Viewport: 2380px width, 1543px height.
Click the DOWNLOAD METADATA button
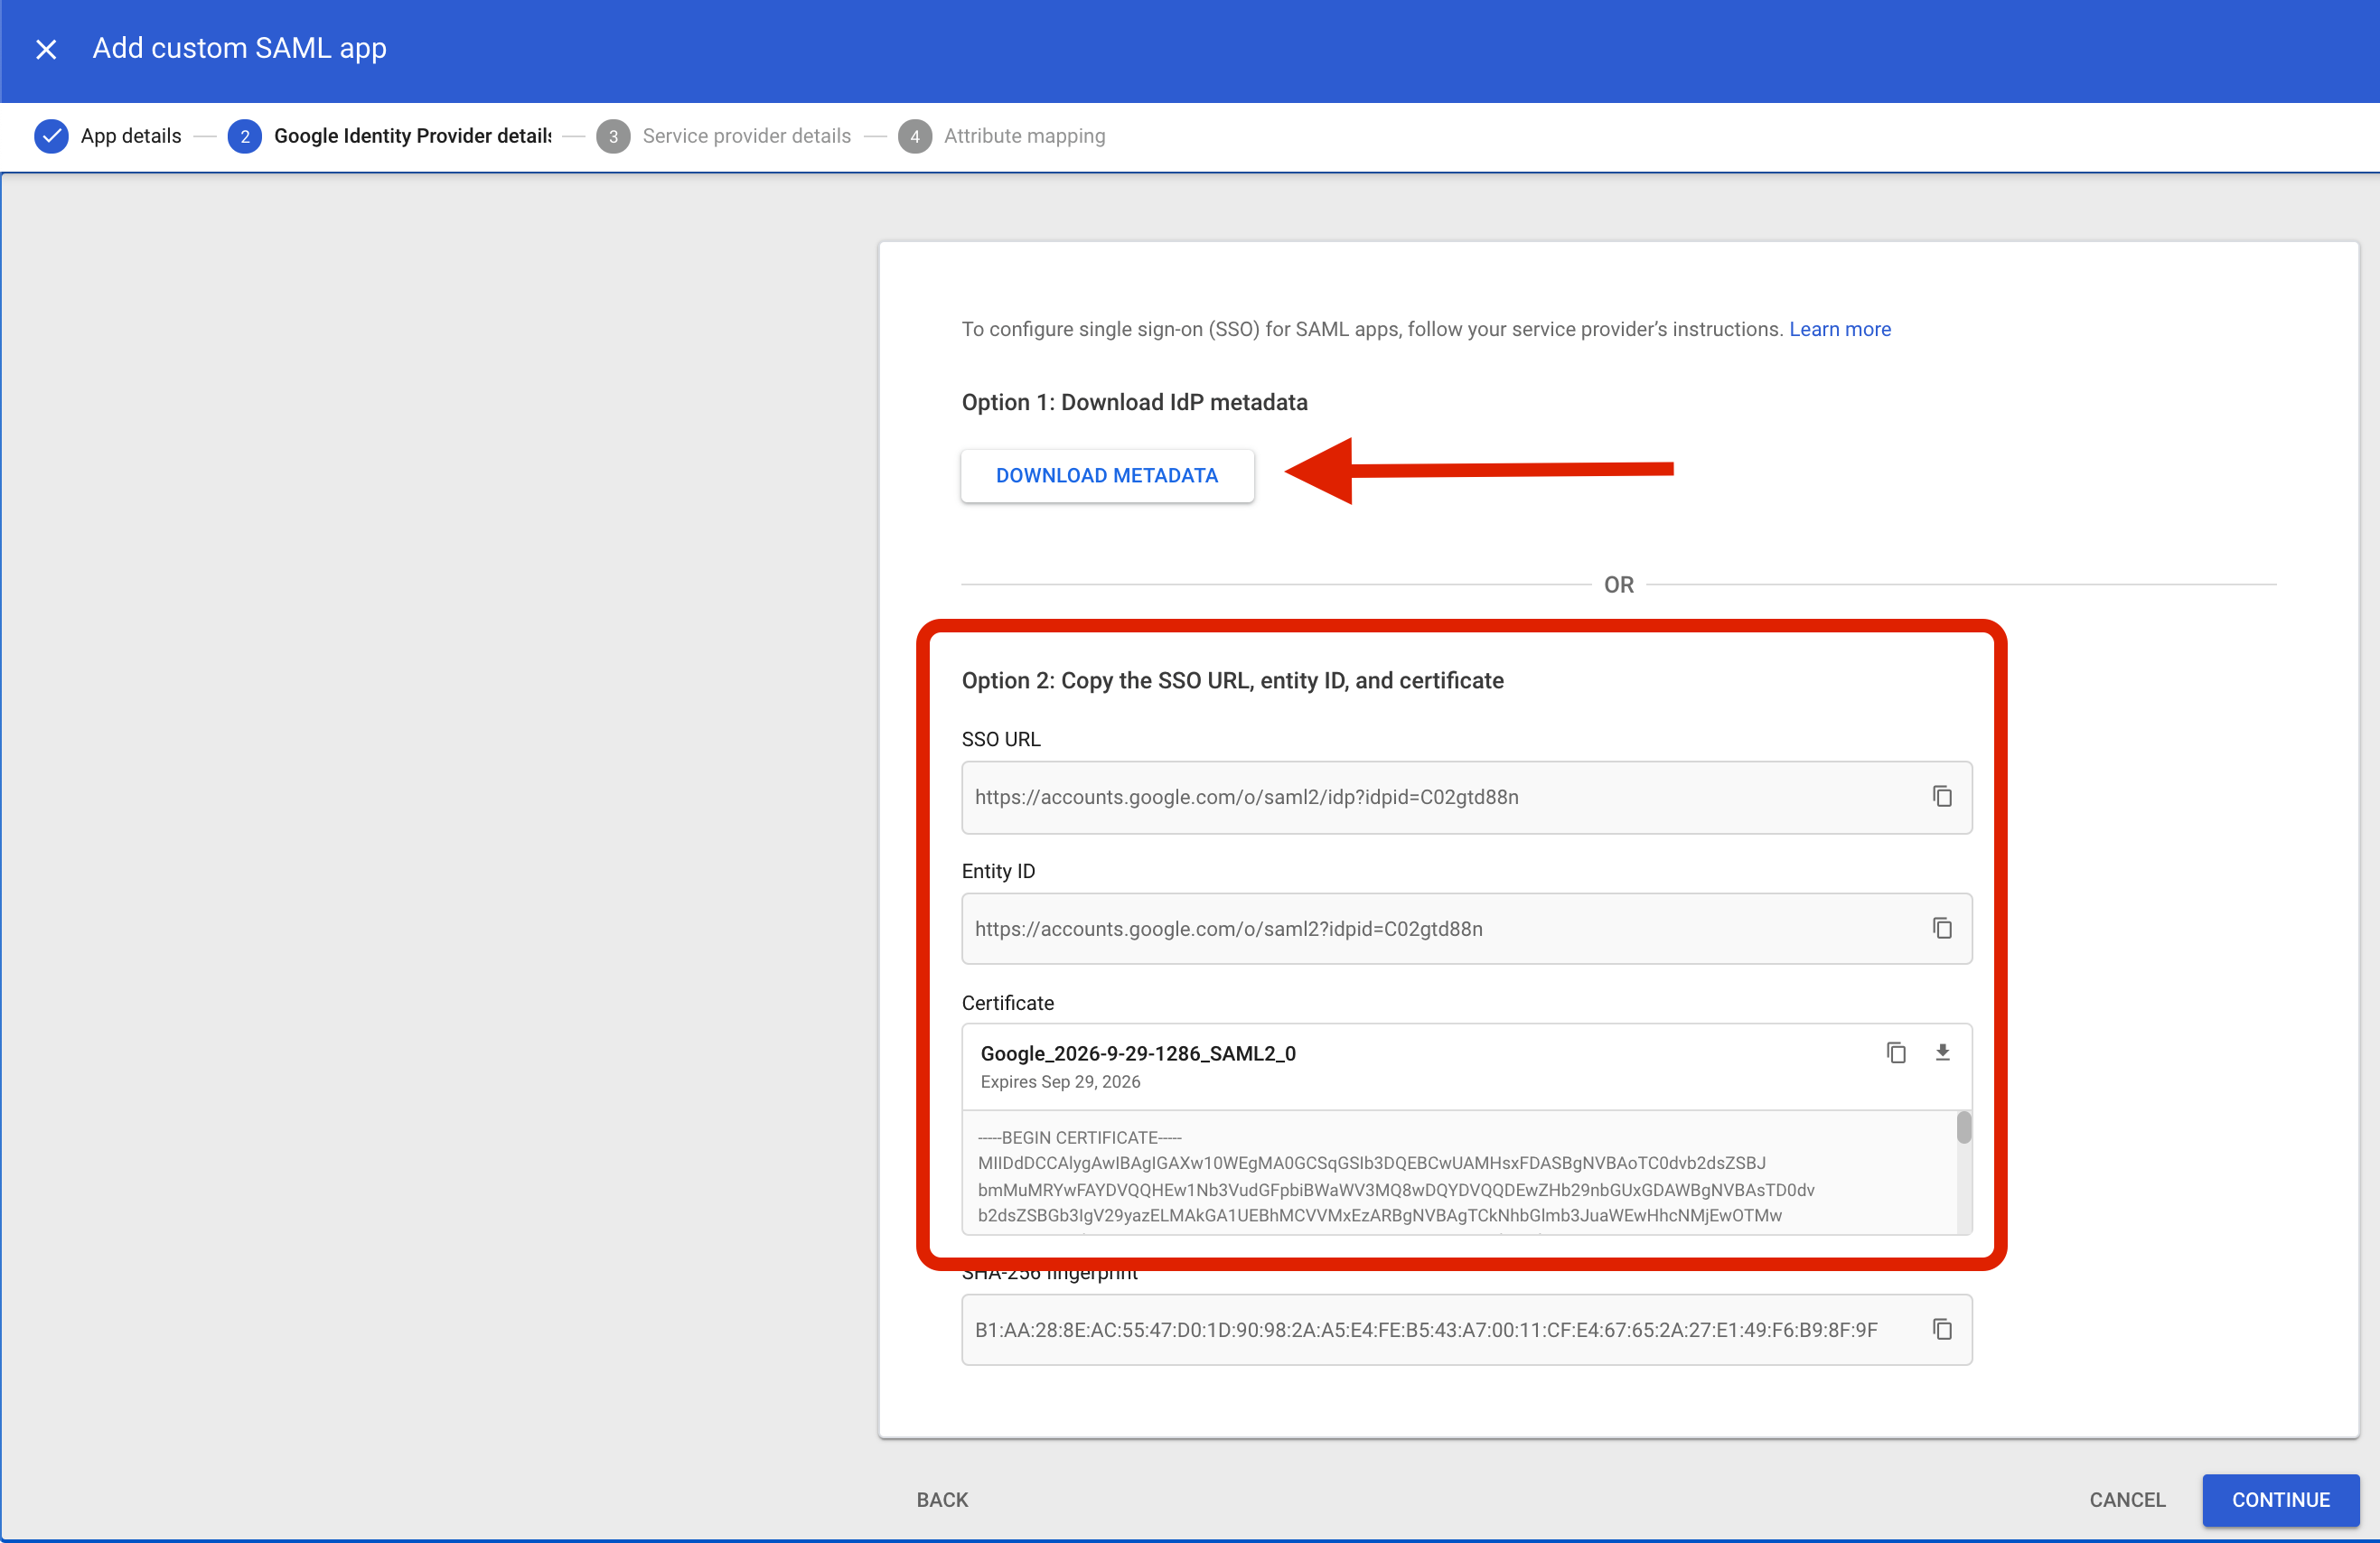click(x=1107, y=475)
